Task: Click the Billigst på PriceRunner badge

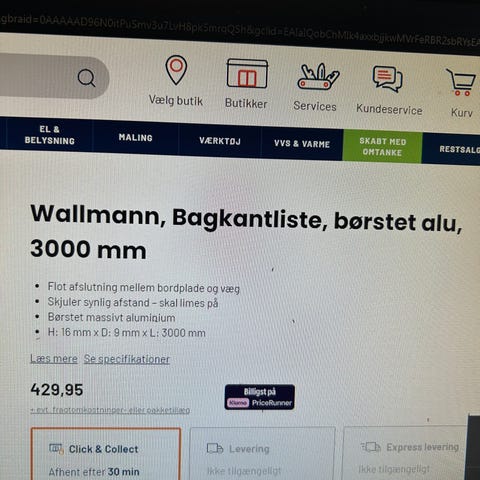Action: point(260,397)
